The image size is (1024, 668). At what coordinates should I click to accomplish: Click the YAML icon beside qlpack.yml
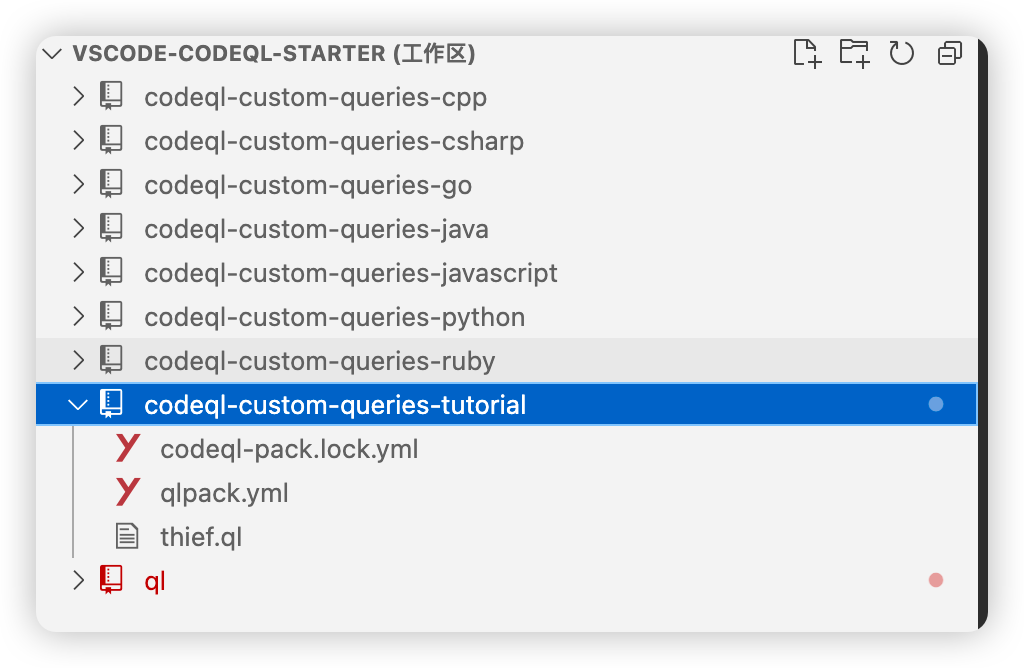click(x=128, y=493)
